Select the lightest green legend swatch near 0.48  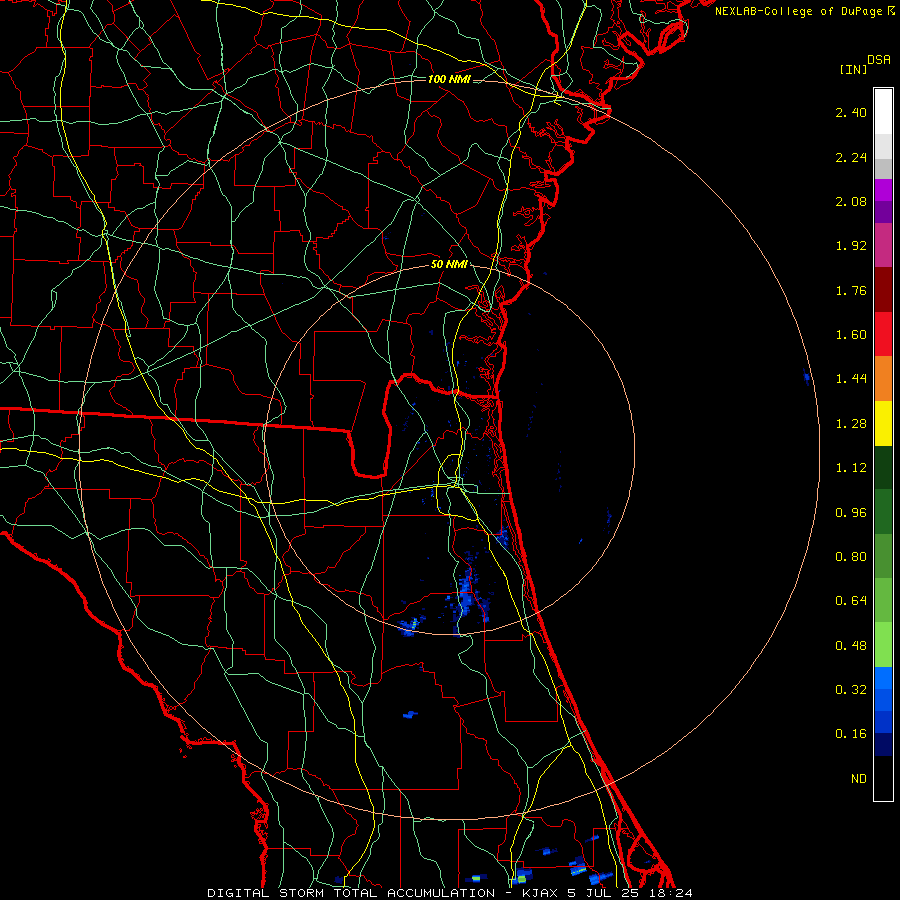tap(883, 645)
